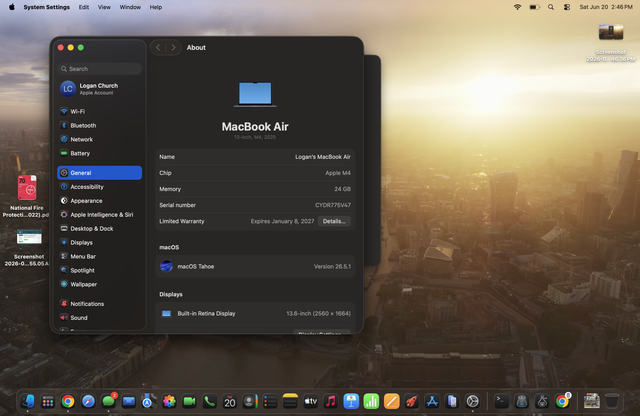Screen dimensions: 640x416
Task: Click the Version 26.5.1 text
Action: coord(332,266)
